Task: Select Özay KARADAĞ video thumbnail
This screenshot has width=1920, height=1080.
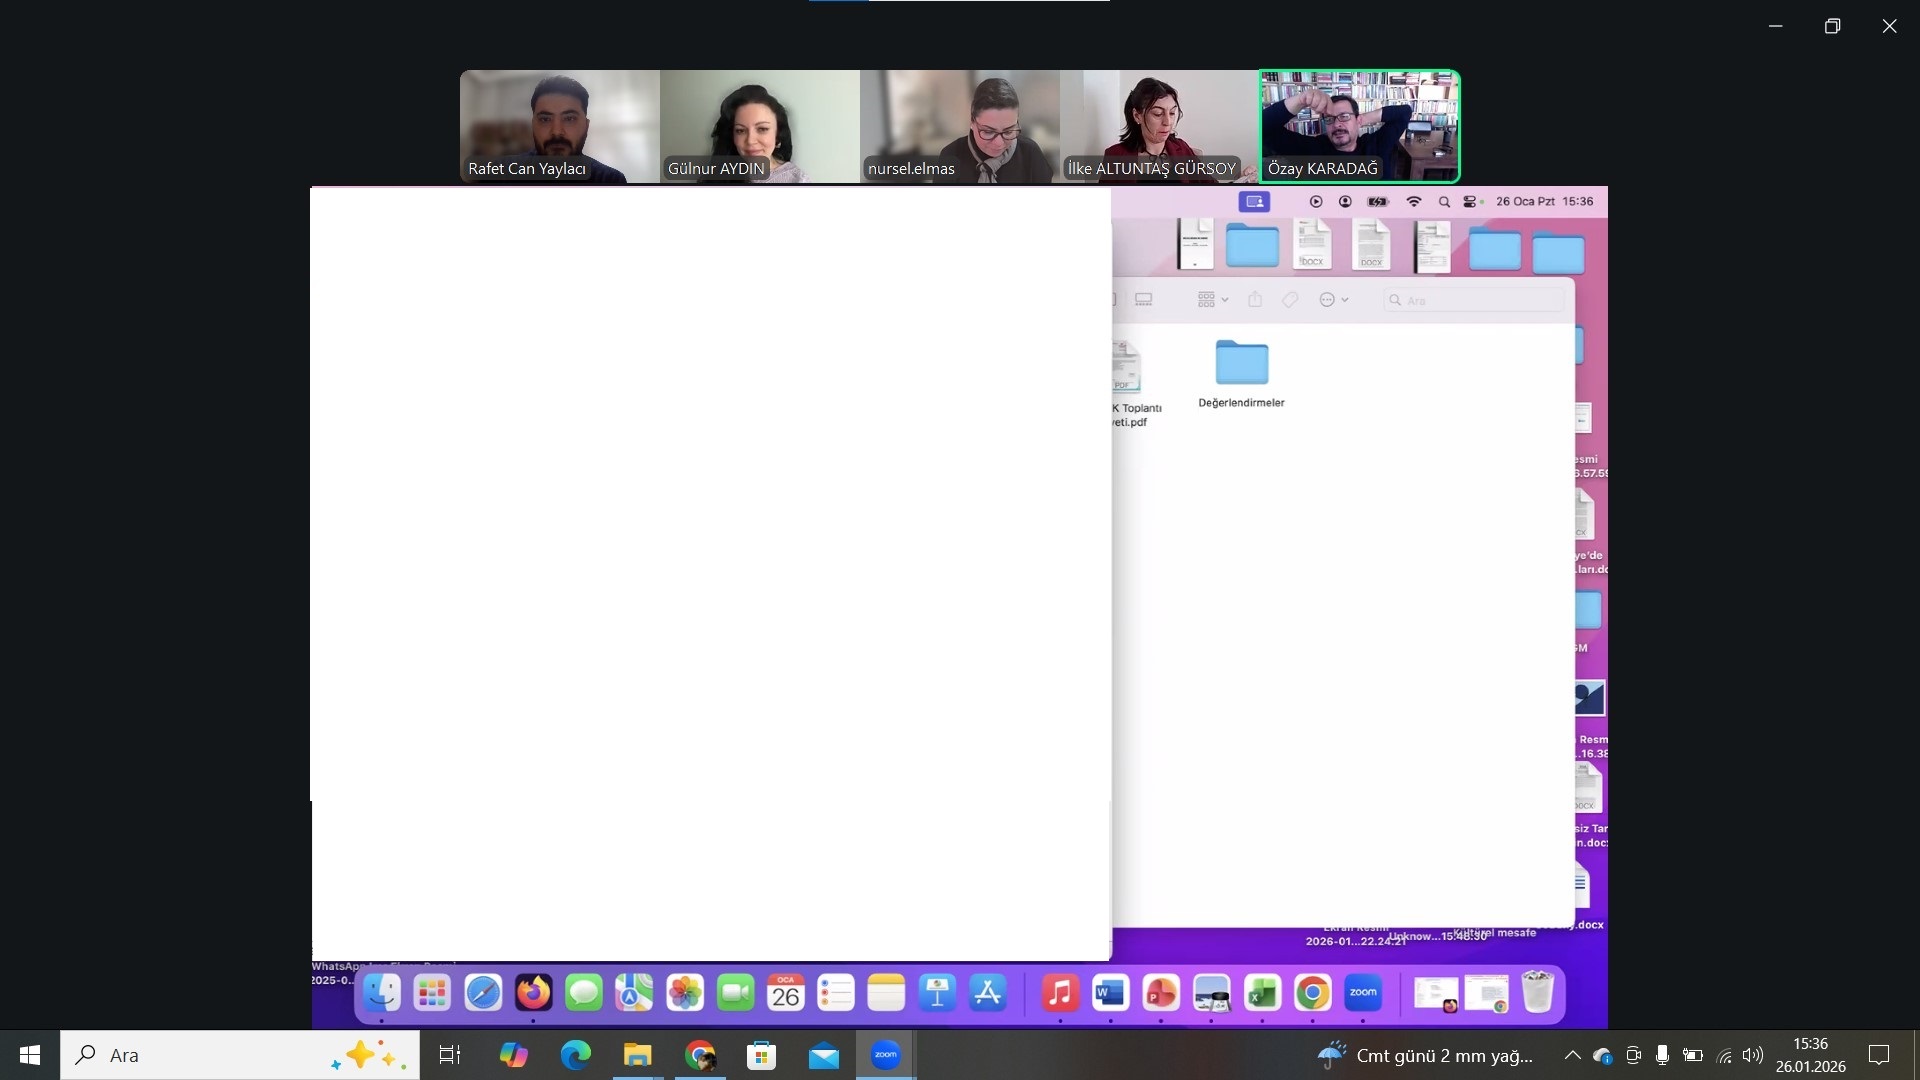Action: [1359, 125]
